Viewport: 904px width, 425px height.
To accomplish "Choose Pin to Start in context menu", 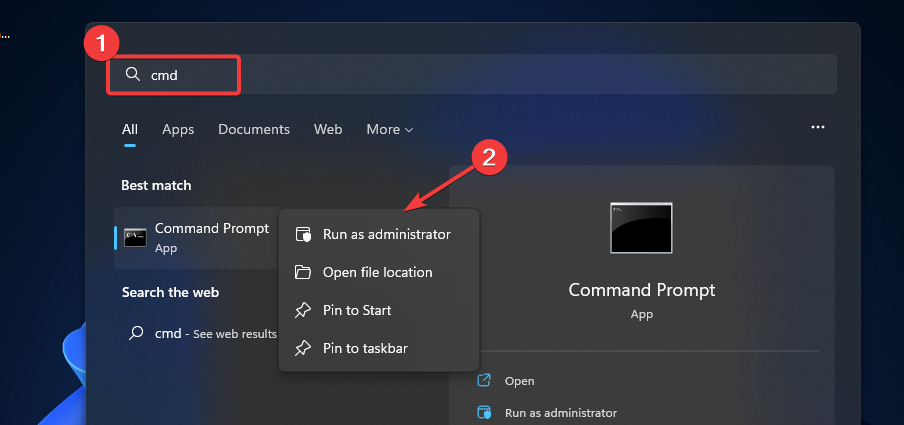I will coord(379,310).
